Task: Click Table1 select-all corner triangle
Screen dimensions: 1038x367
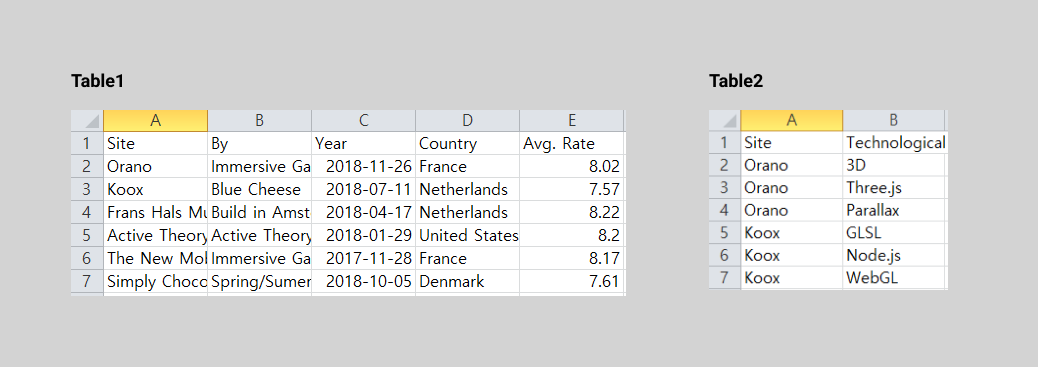Action: [x=87, y=121]
